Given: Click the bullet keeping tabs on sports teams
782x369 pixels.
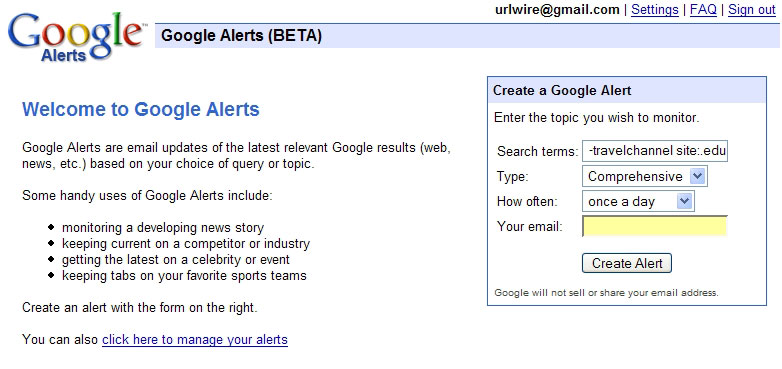Looking at the screenshot, I should coord(184,275).
